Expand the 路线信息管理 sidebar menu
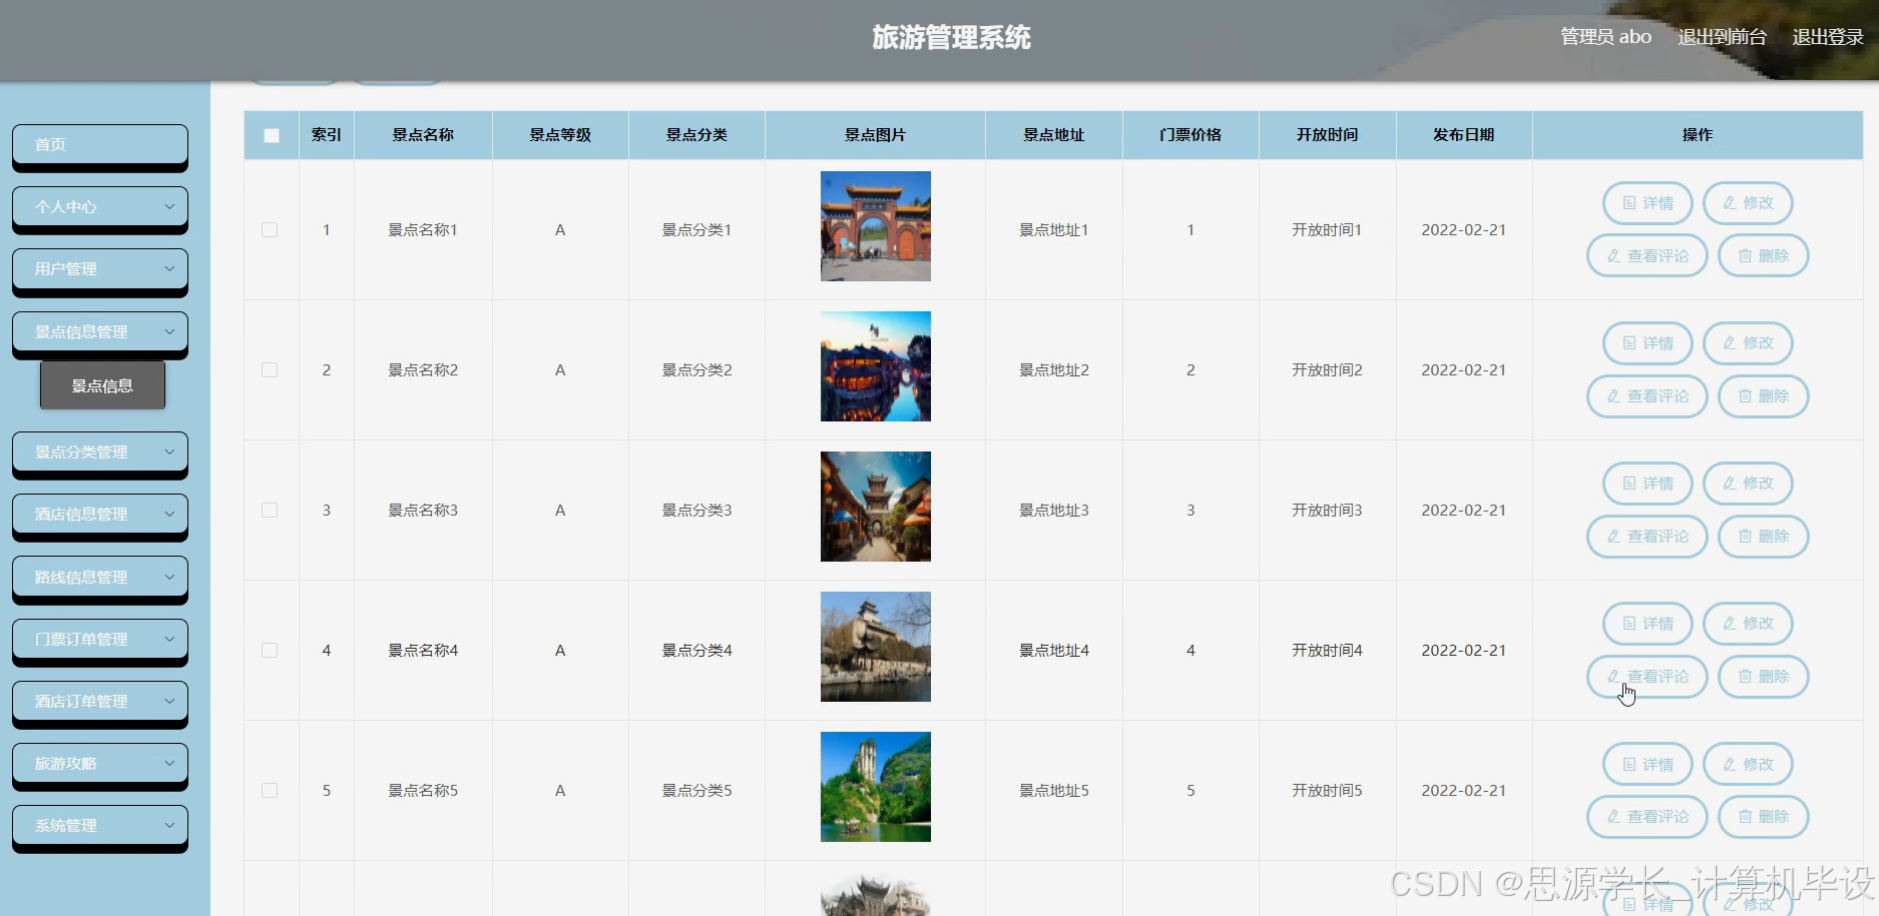Image resolution: width=1879 pixels, height=916 pixels. tap(100, 577)
